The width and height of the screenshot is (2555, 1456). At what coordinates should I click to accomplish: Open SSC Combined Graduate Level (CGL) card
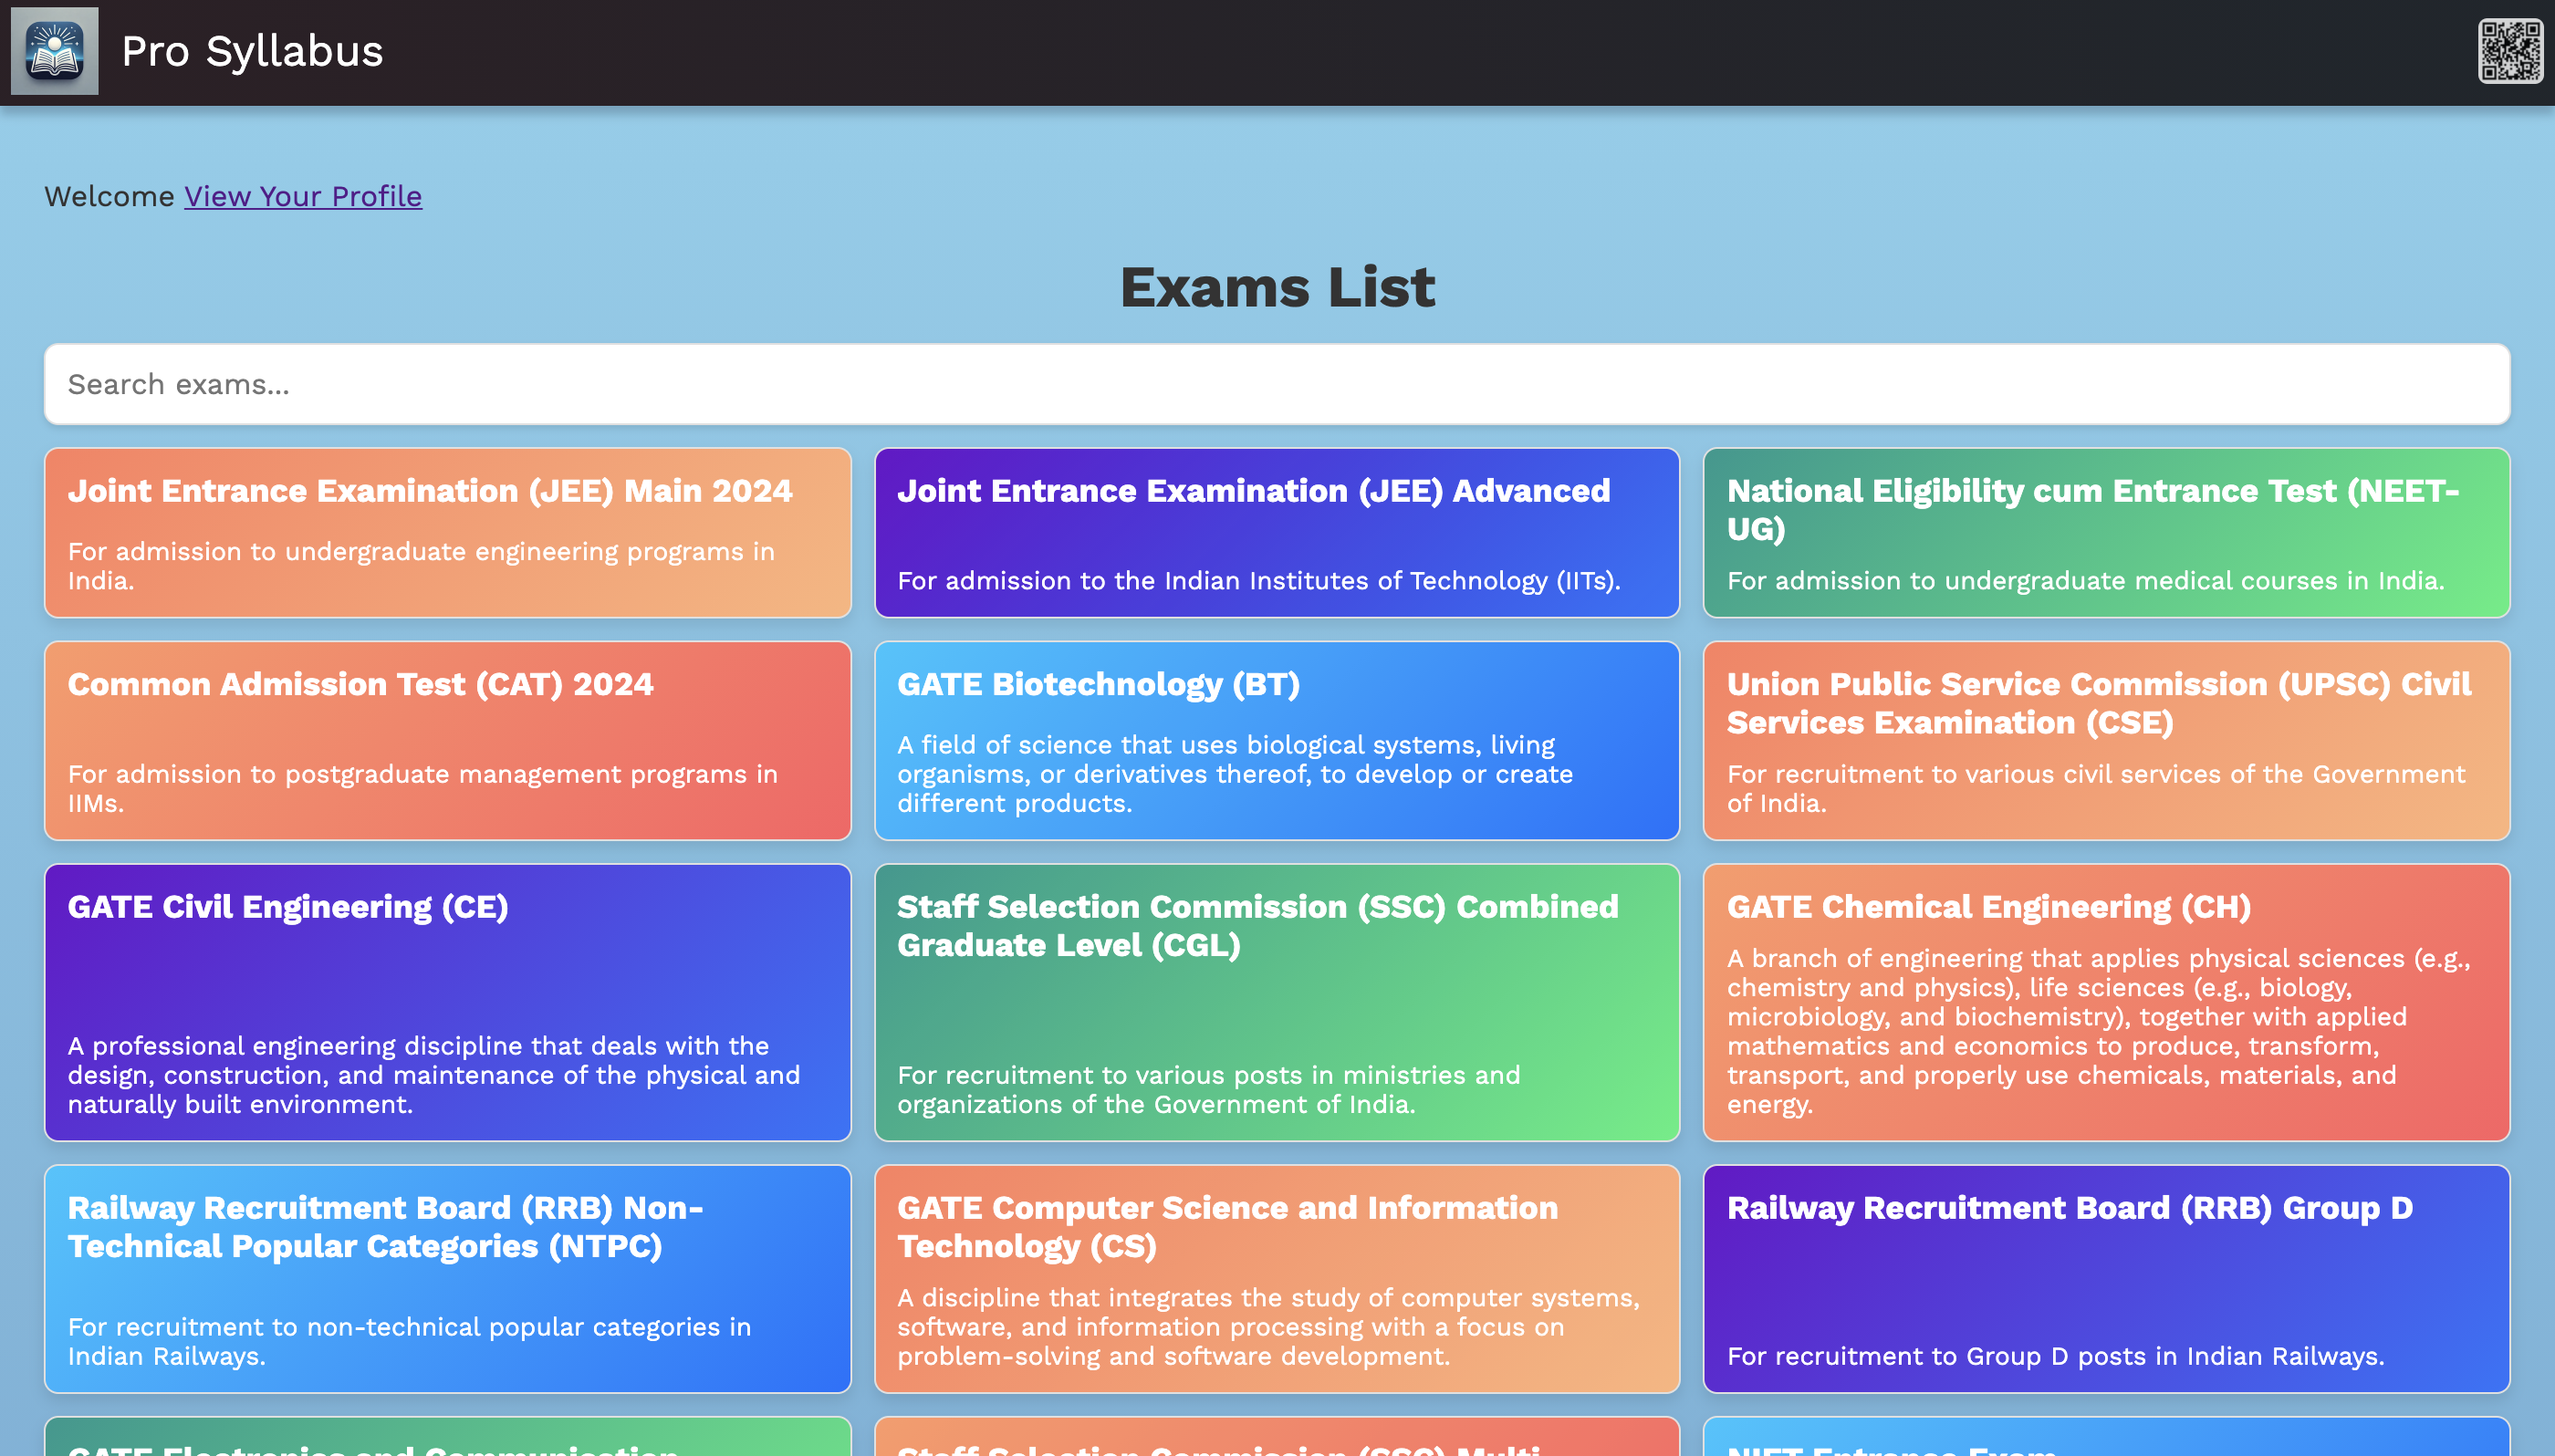1277,1003
